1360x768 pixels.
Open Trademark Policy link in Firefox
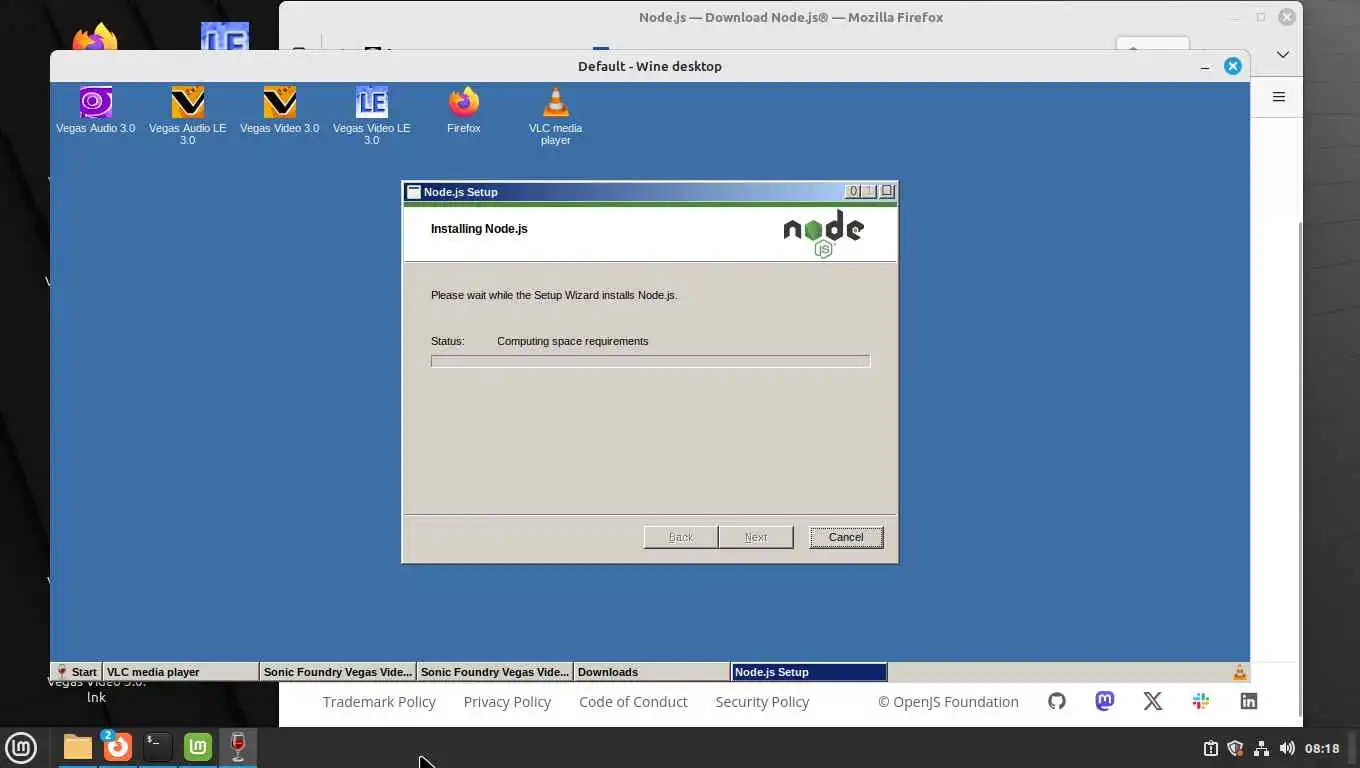[x=379, y=702]
